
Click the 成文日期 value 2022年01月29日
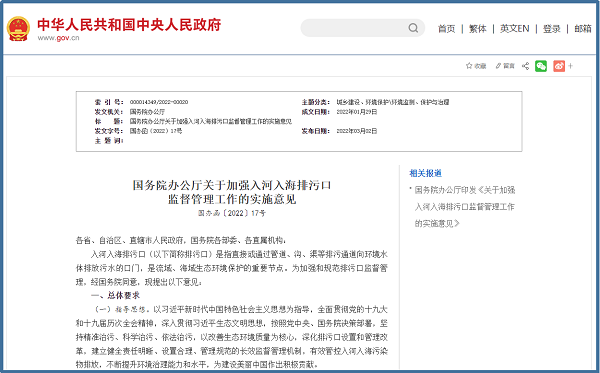357,112
